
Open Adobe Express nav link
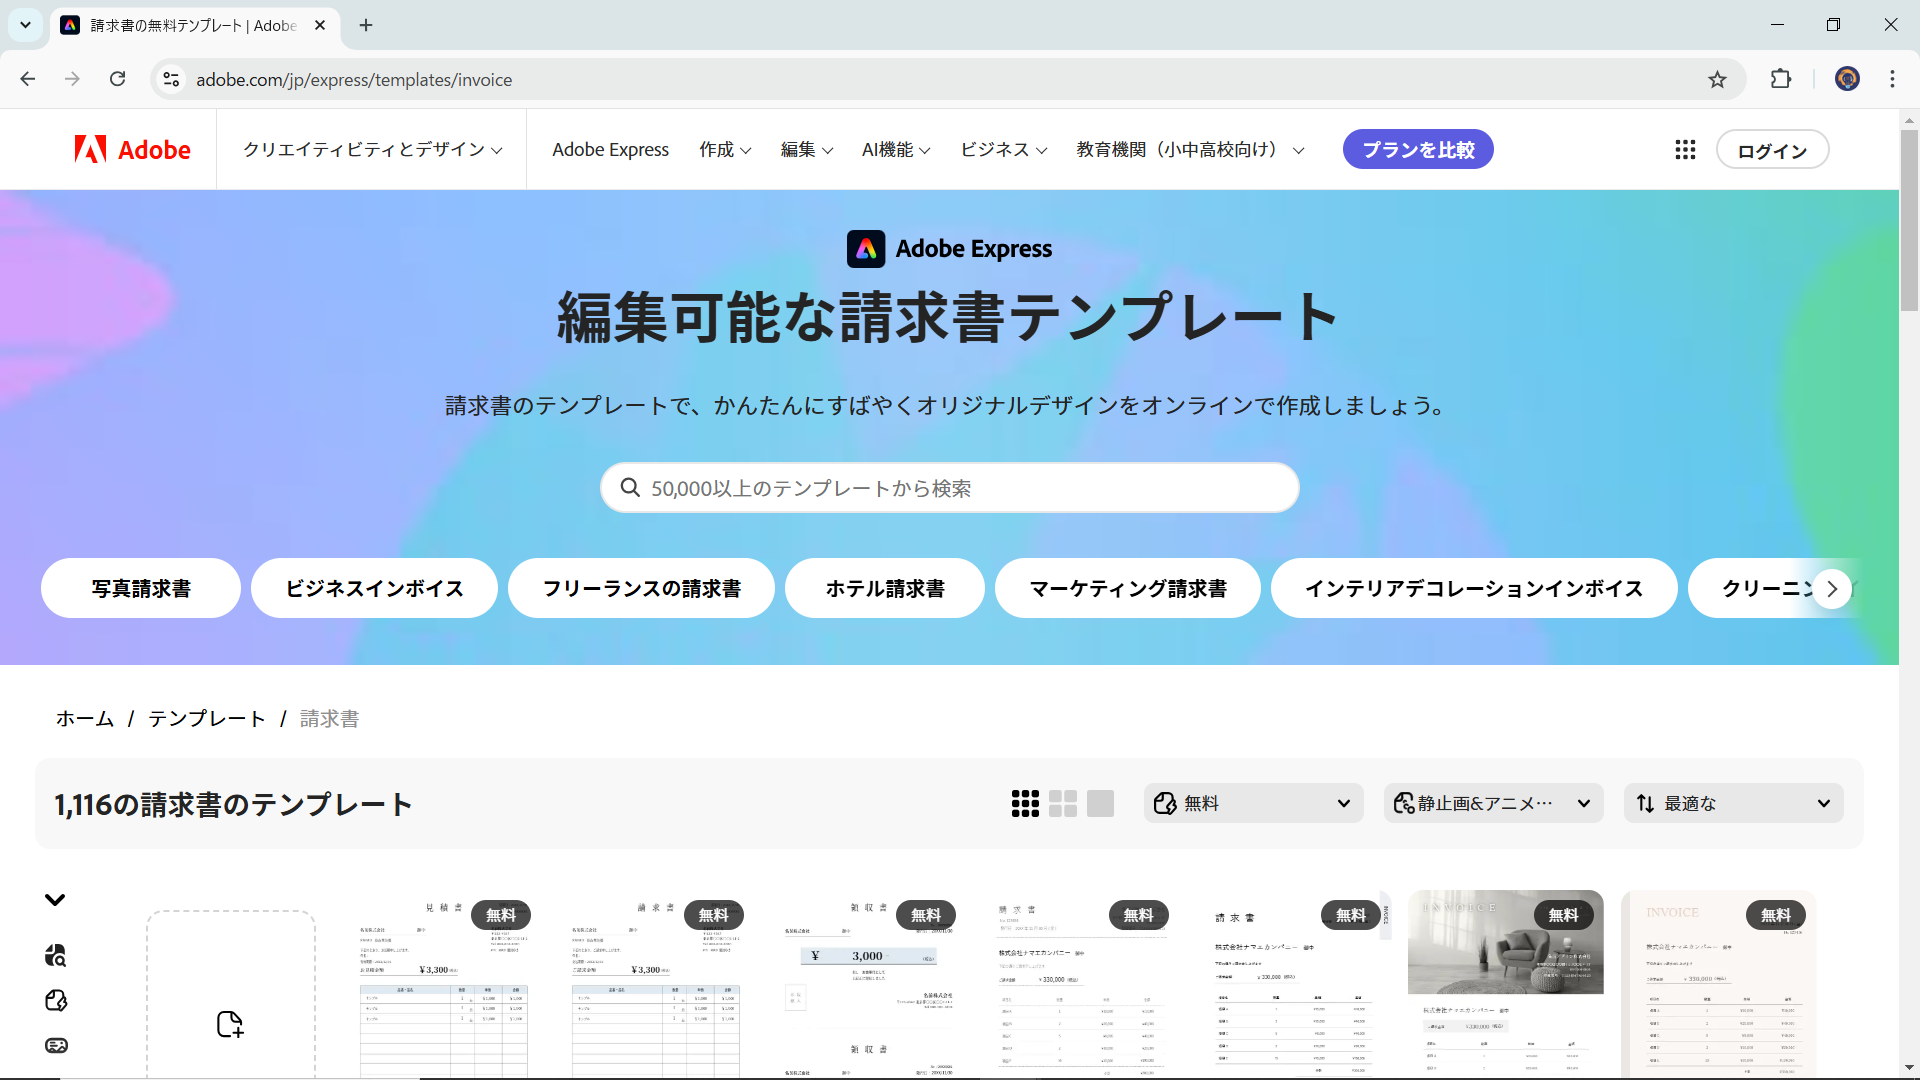coord(610,150)
